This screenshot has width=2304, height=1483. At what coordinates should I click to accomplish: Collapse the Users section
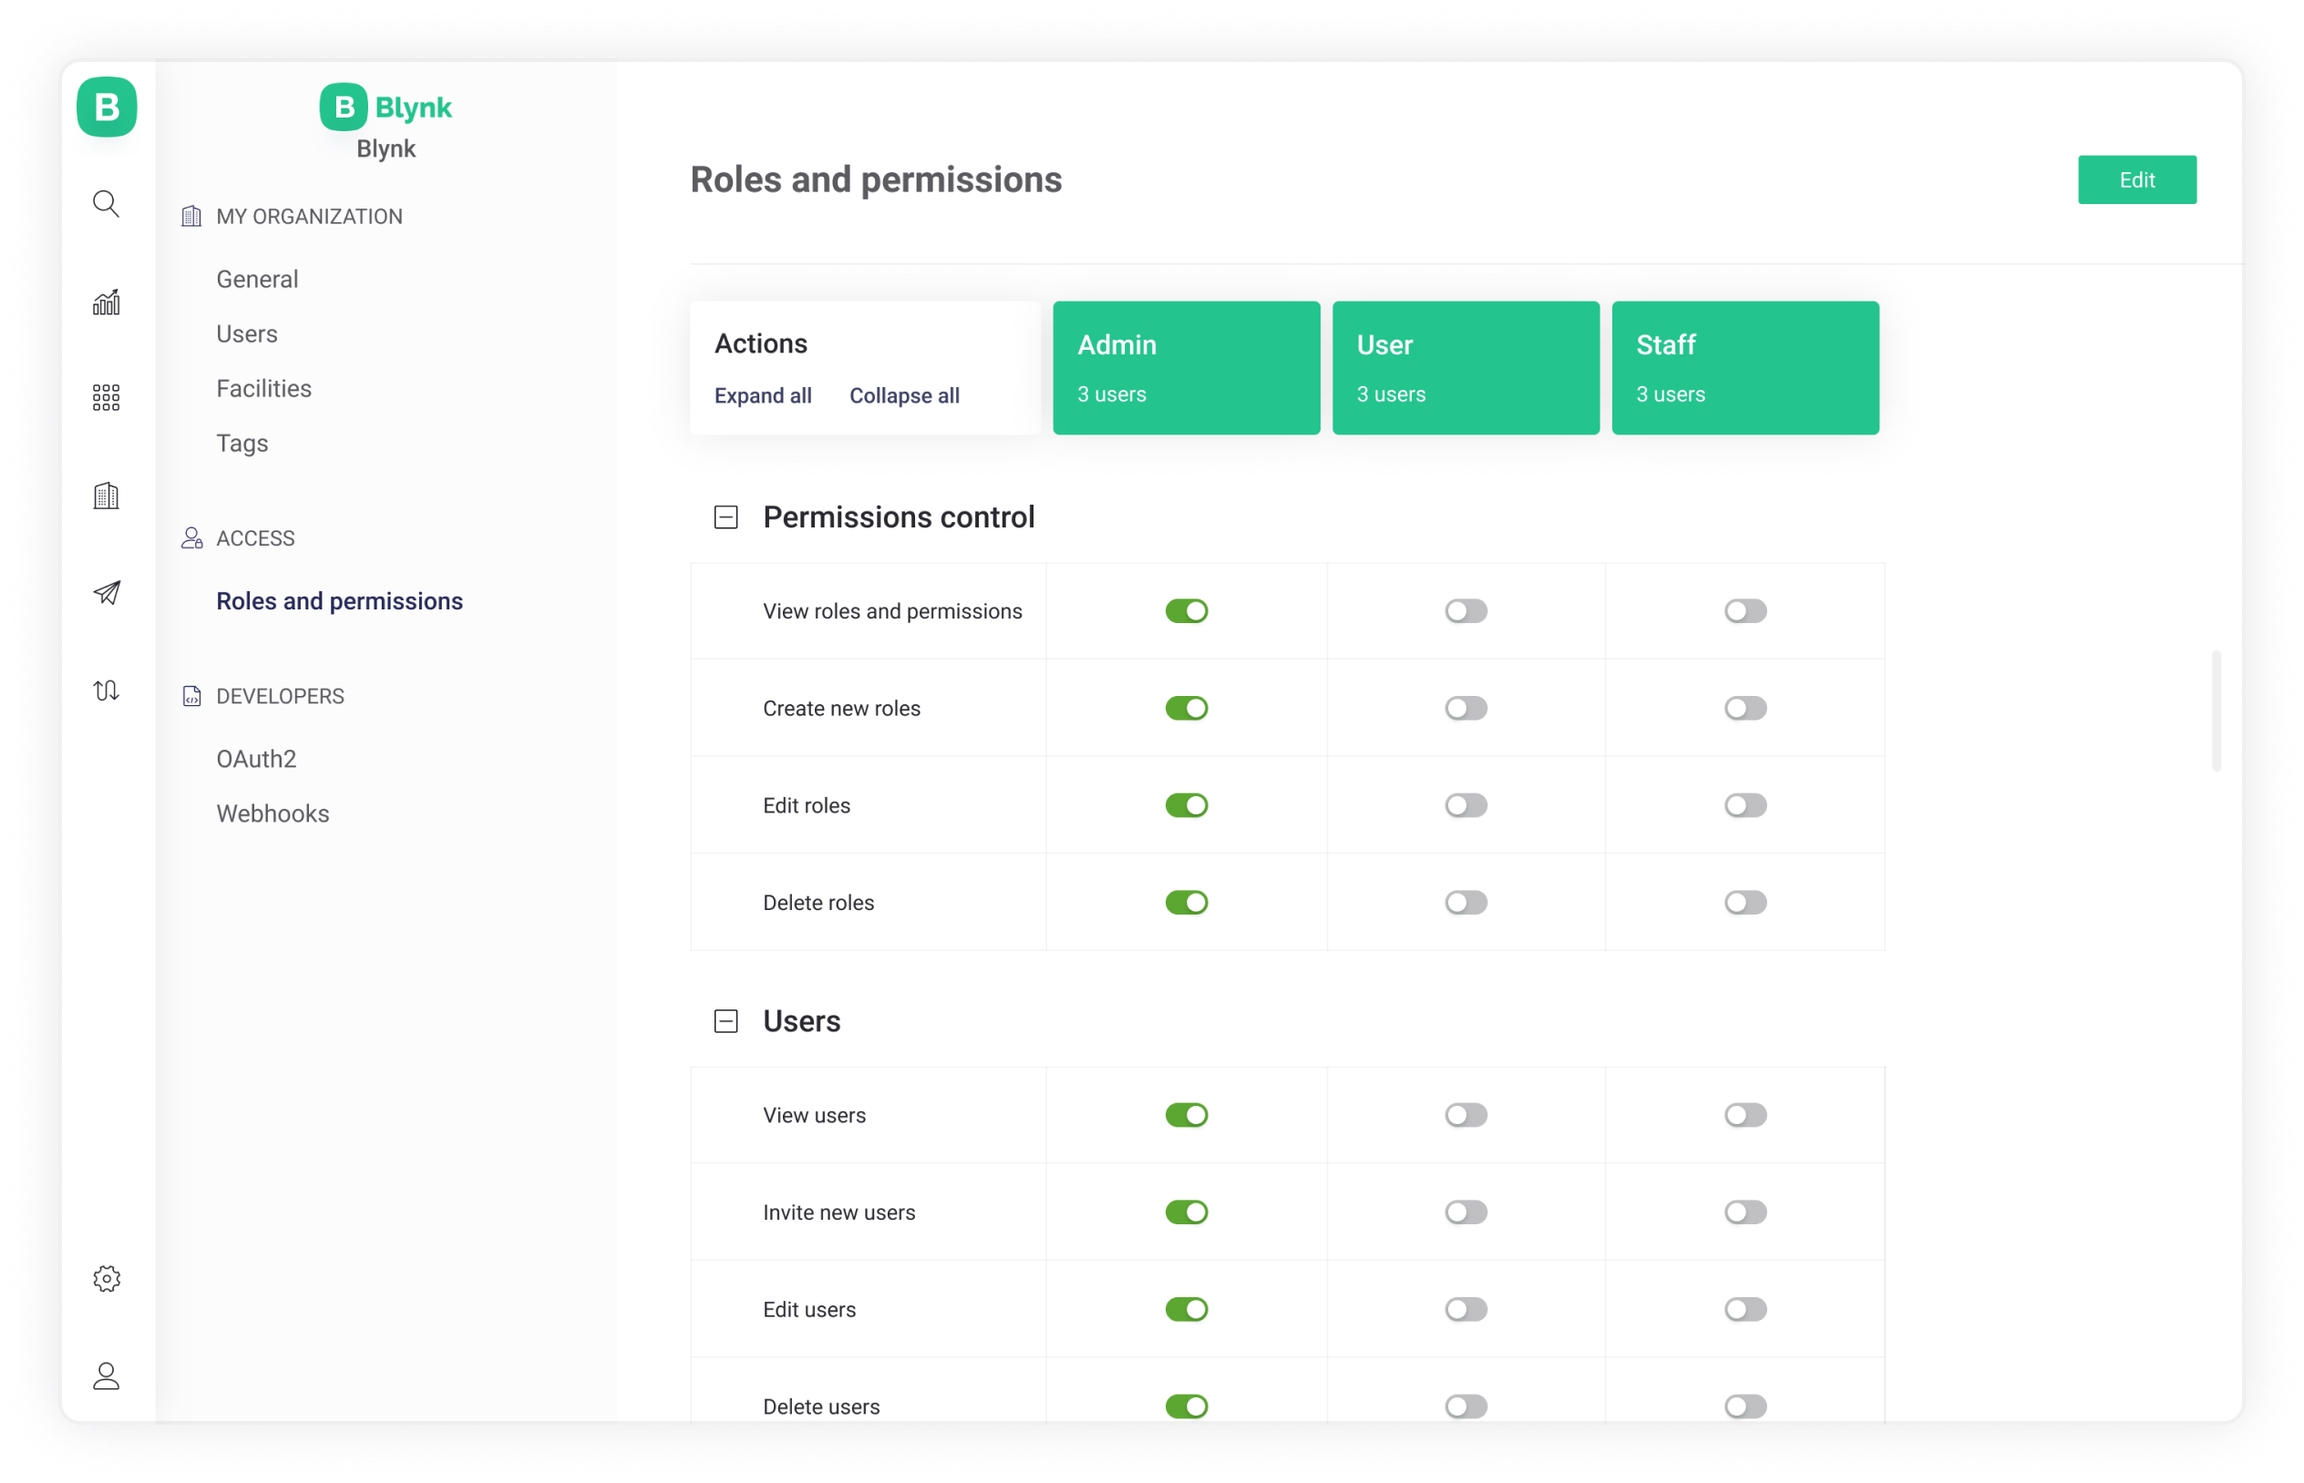coord(726,1021)
